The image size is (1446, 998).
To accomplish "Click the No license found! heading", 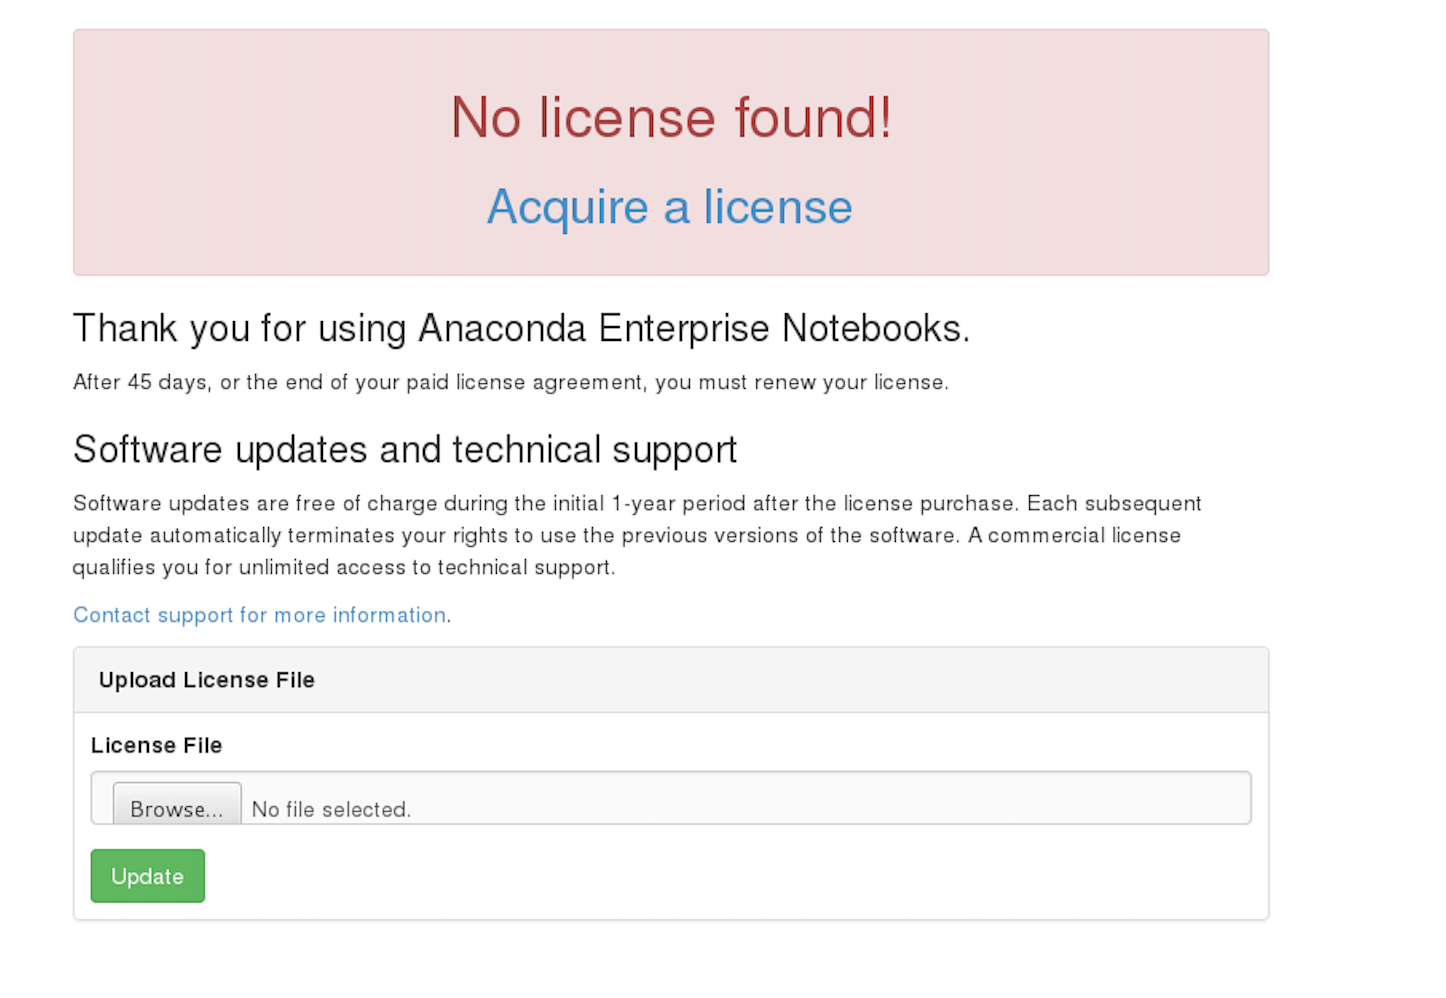I will pyautogui.click(x=670, y=117).
